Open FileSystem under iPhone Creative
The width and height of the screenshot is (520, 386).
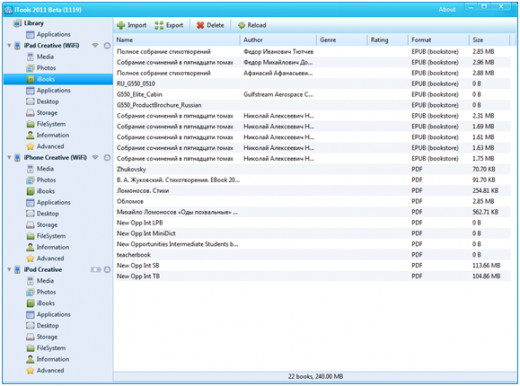pos(46,236)
